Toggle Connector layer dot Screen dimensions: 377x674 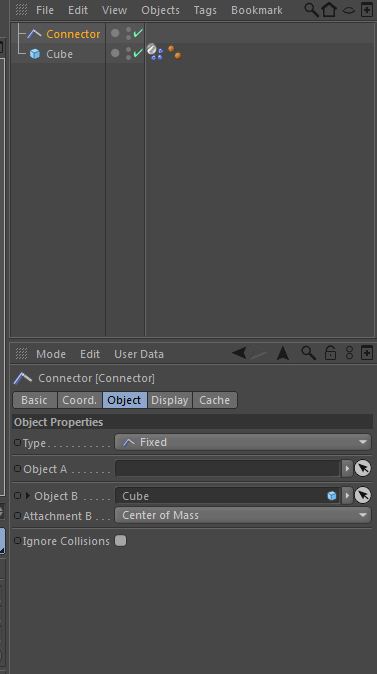(x=115, y=33)
